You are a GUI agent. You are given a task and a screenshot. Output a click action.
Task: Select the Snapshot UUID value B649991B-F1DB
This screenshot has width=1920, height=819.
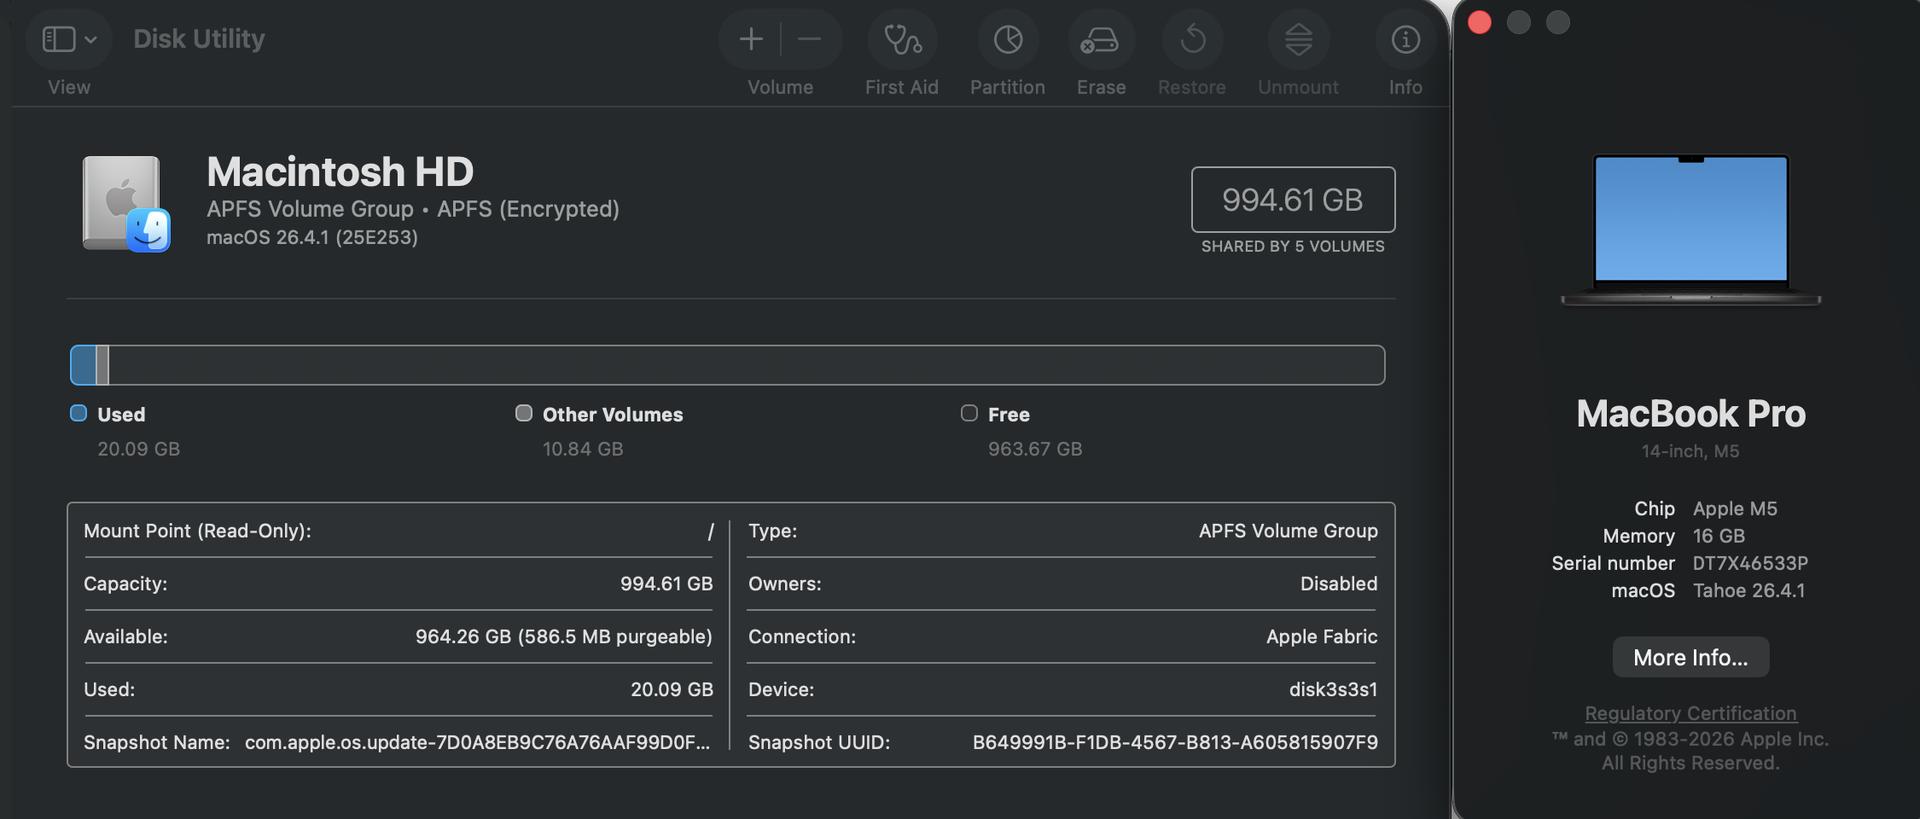pyautogui.click(x=1175, y=743)
